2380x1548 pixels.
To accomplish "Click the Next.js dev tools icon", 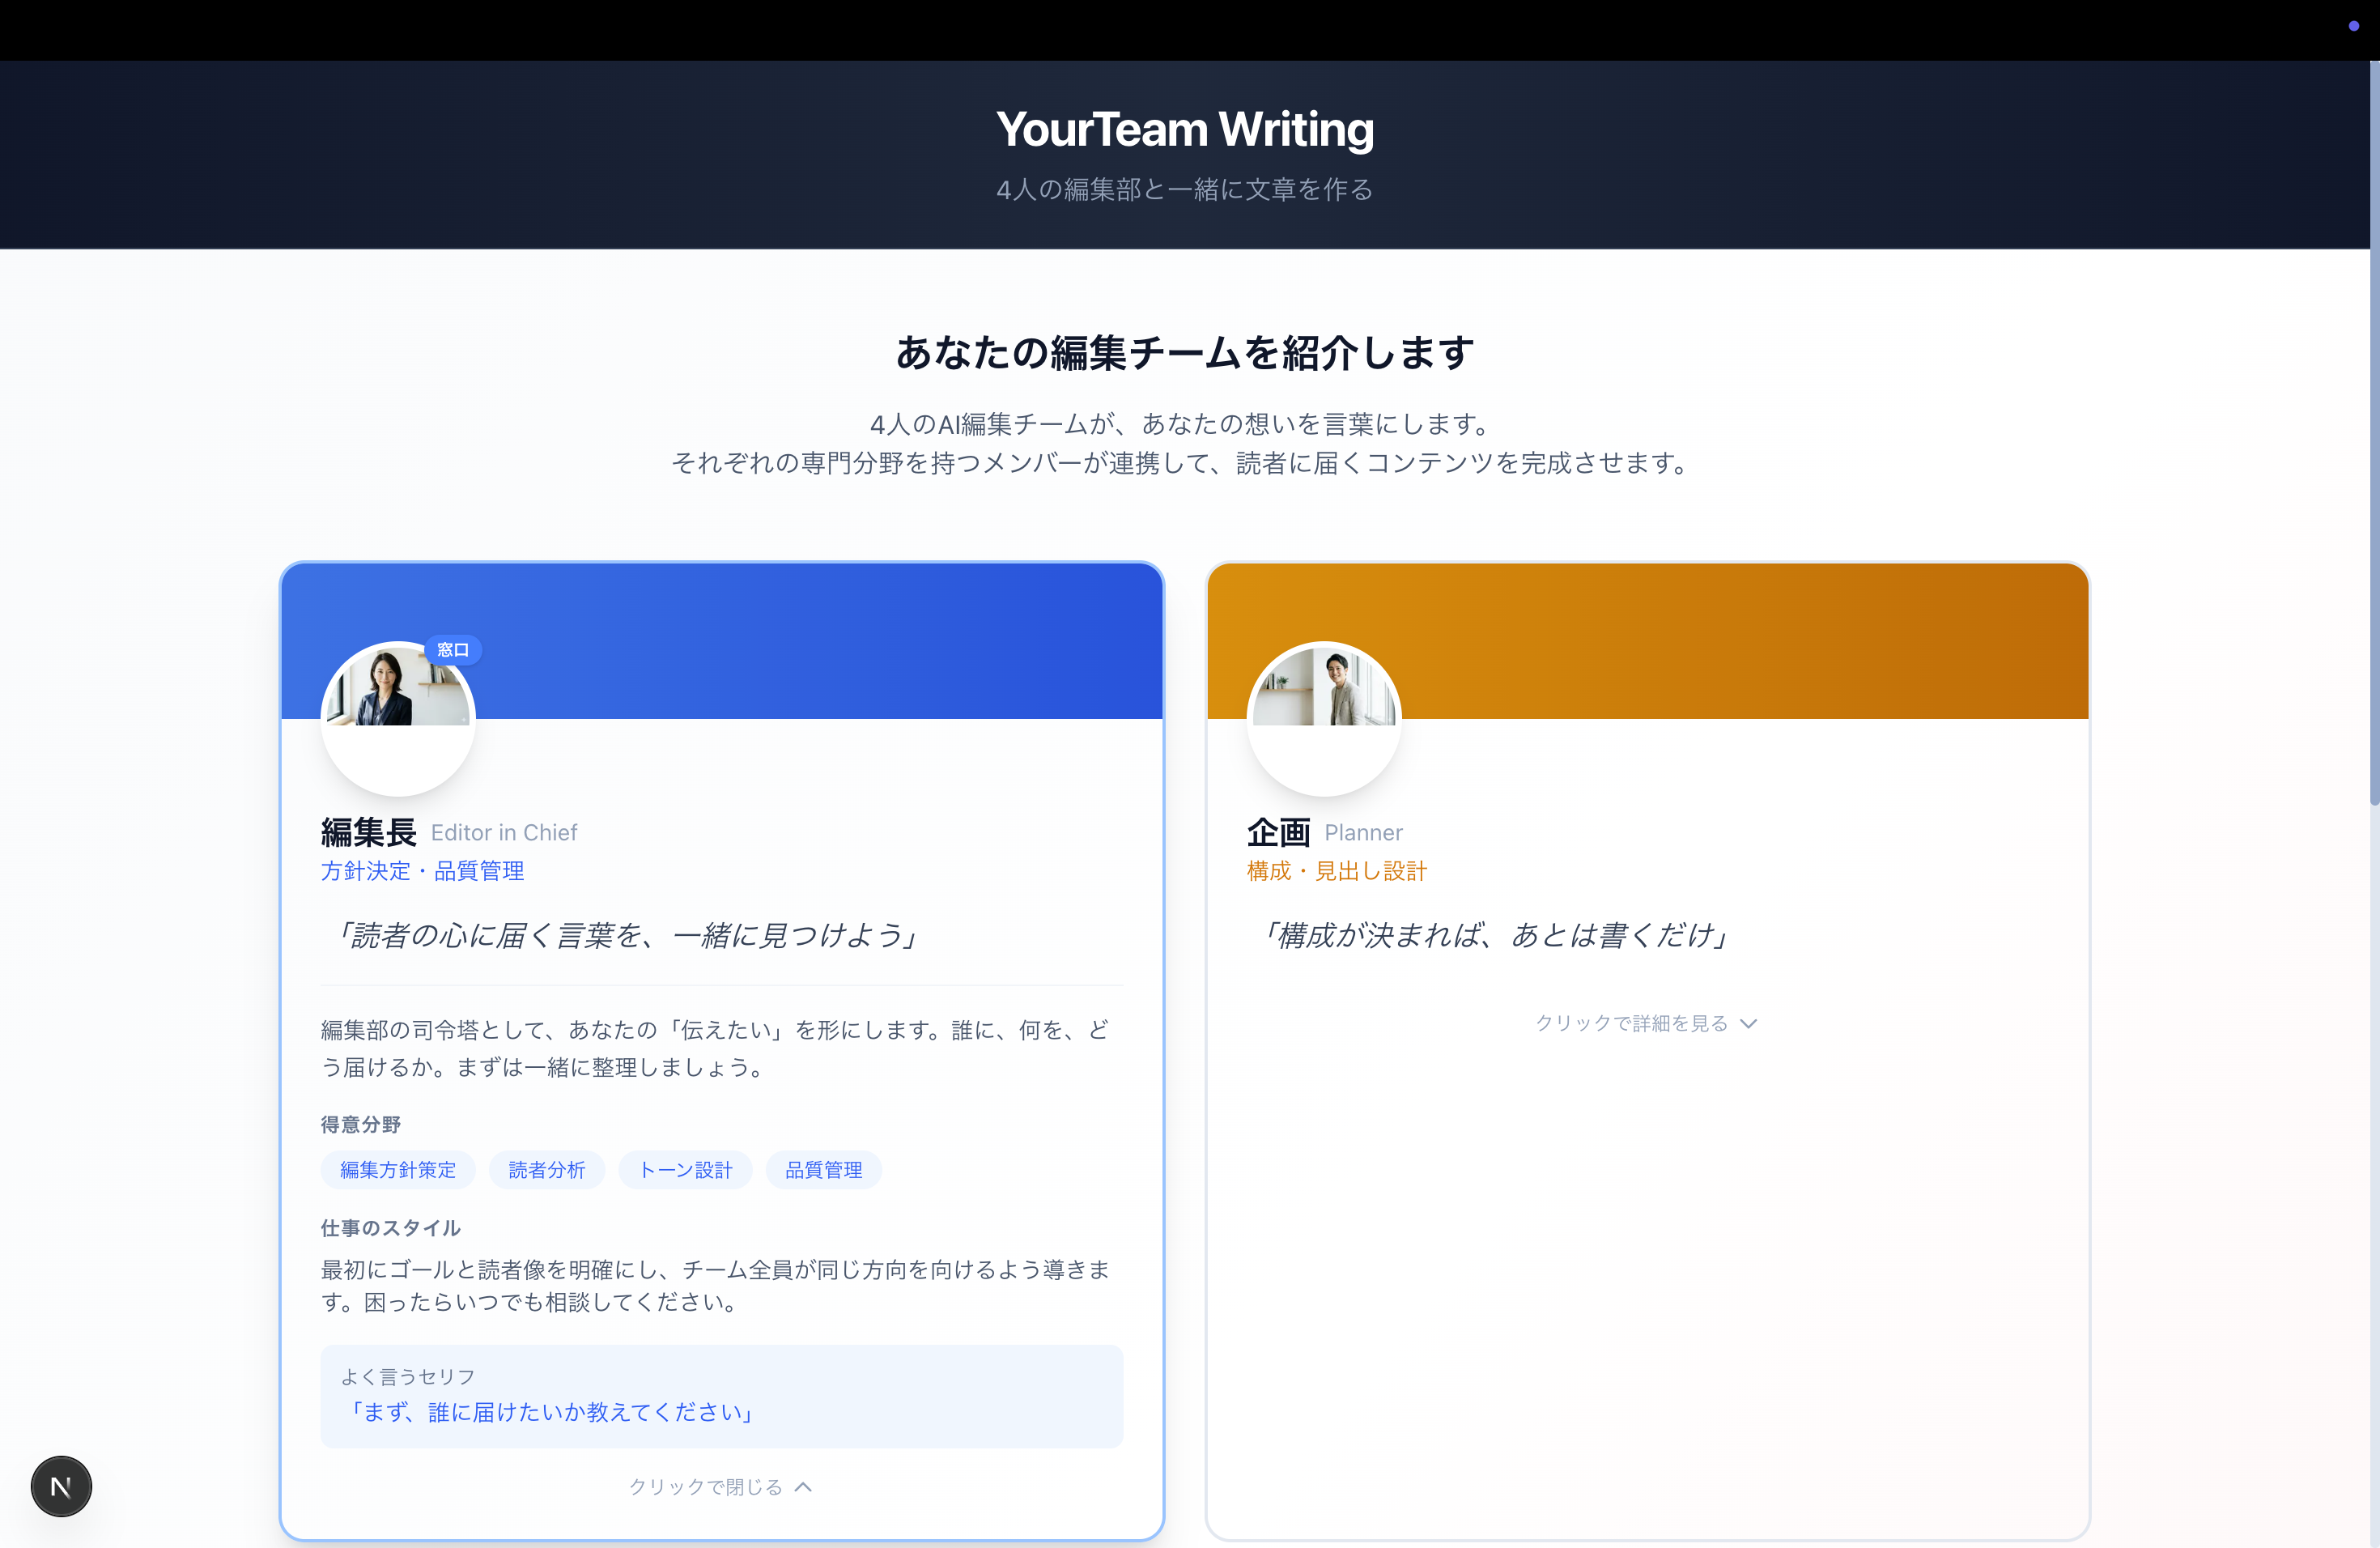I will tap(61, 1486).
